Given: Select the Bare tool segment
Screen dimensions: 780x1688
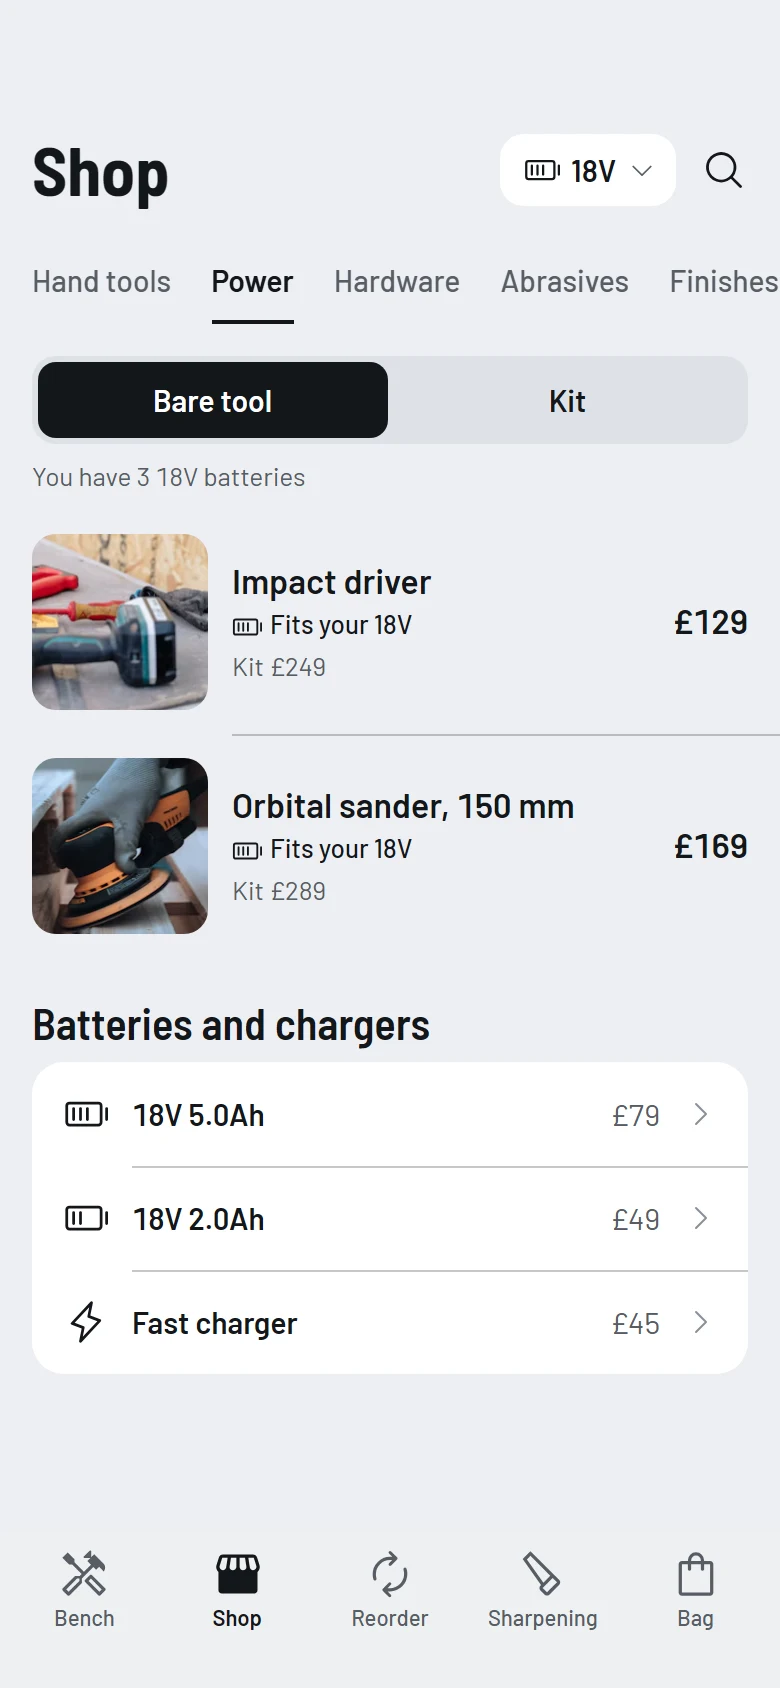Looking at the screenshot, I should coord(213,400).
